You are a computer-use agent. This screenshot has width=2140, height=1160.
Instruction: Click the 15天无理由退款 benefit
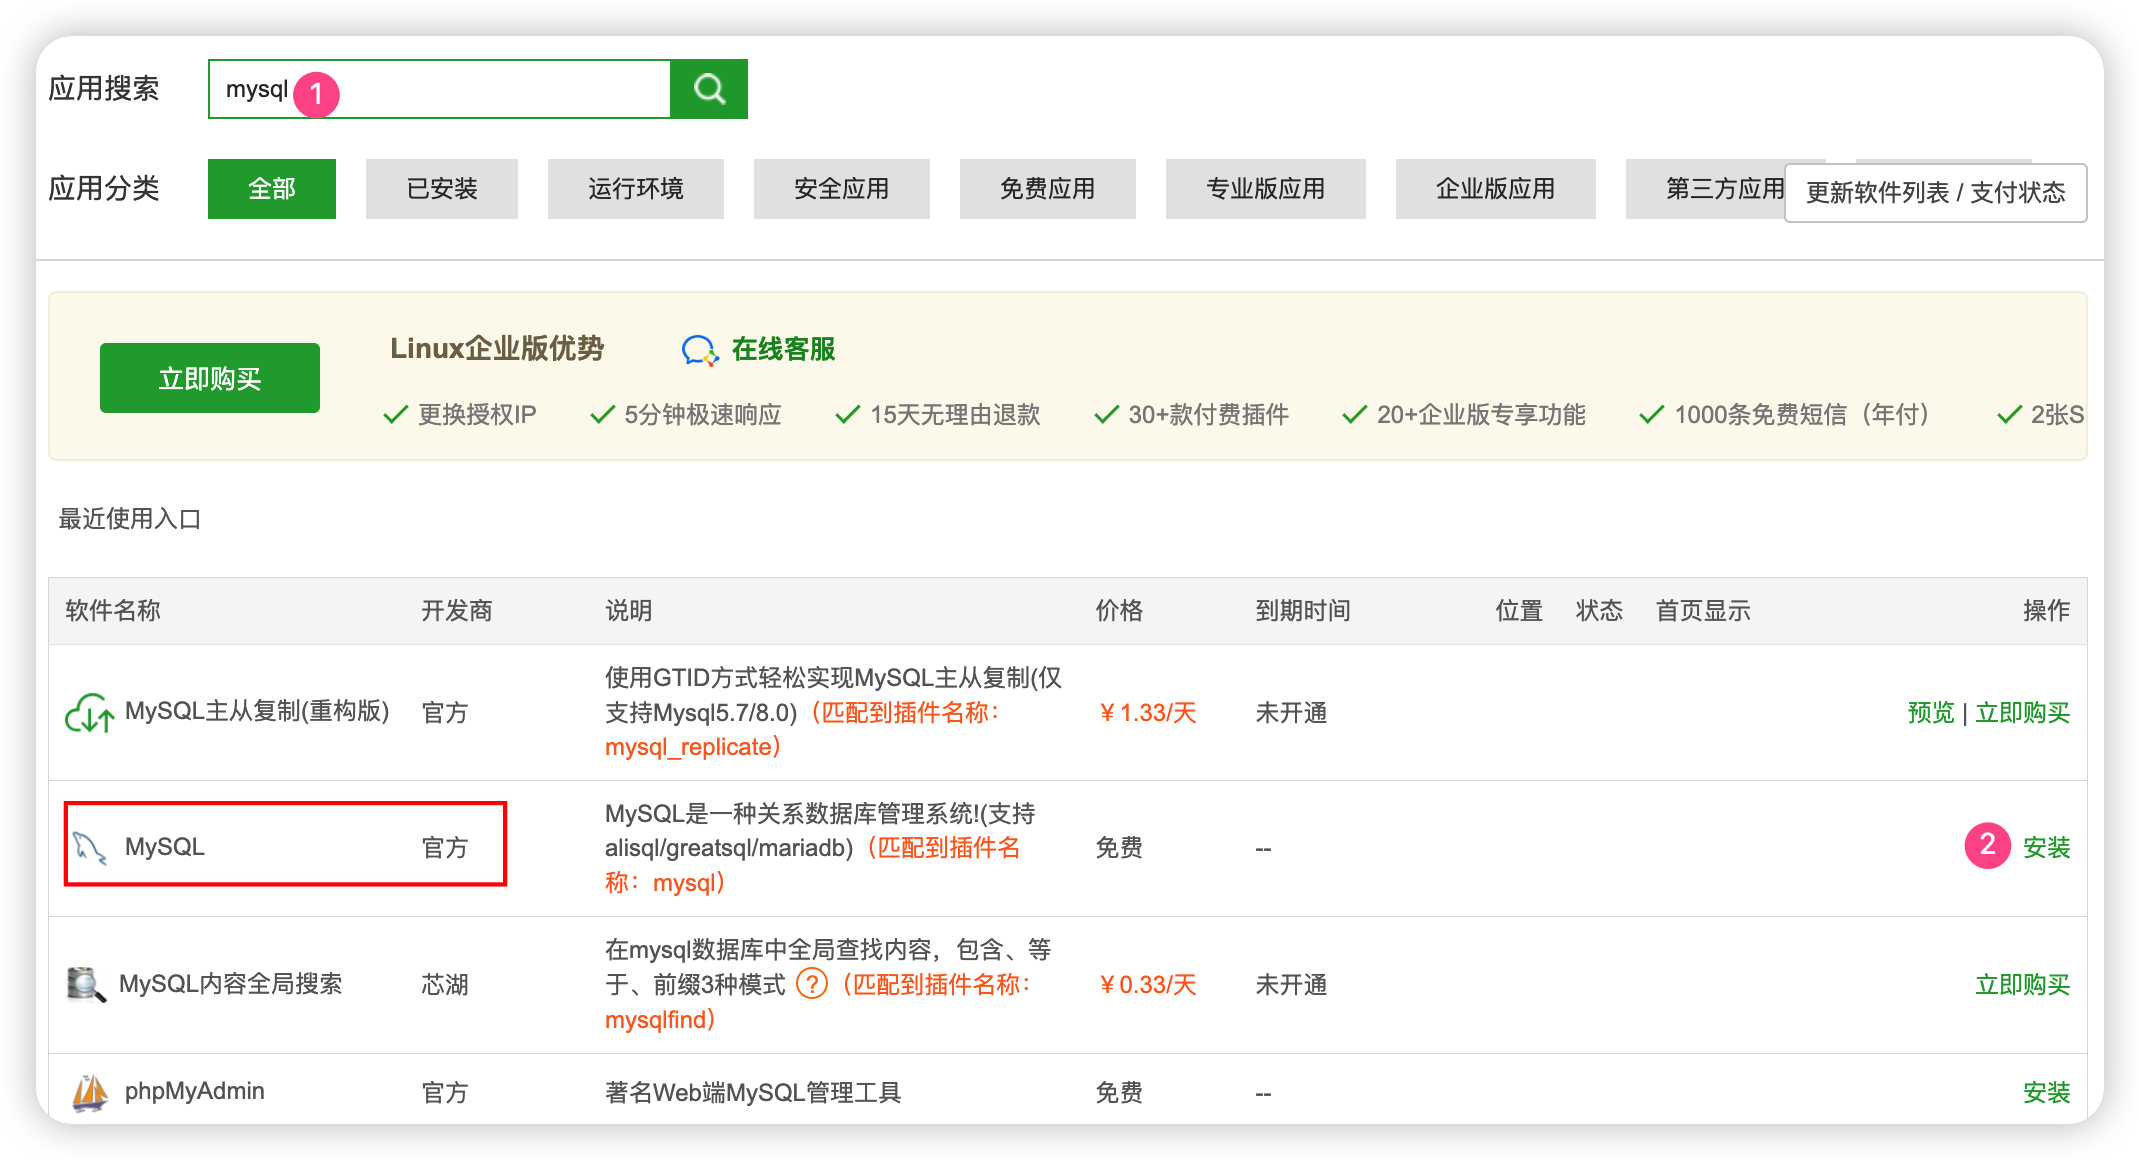click(955, 415)
